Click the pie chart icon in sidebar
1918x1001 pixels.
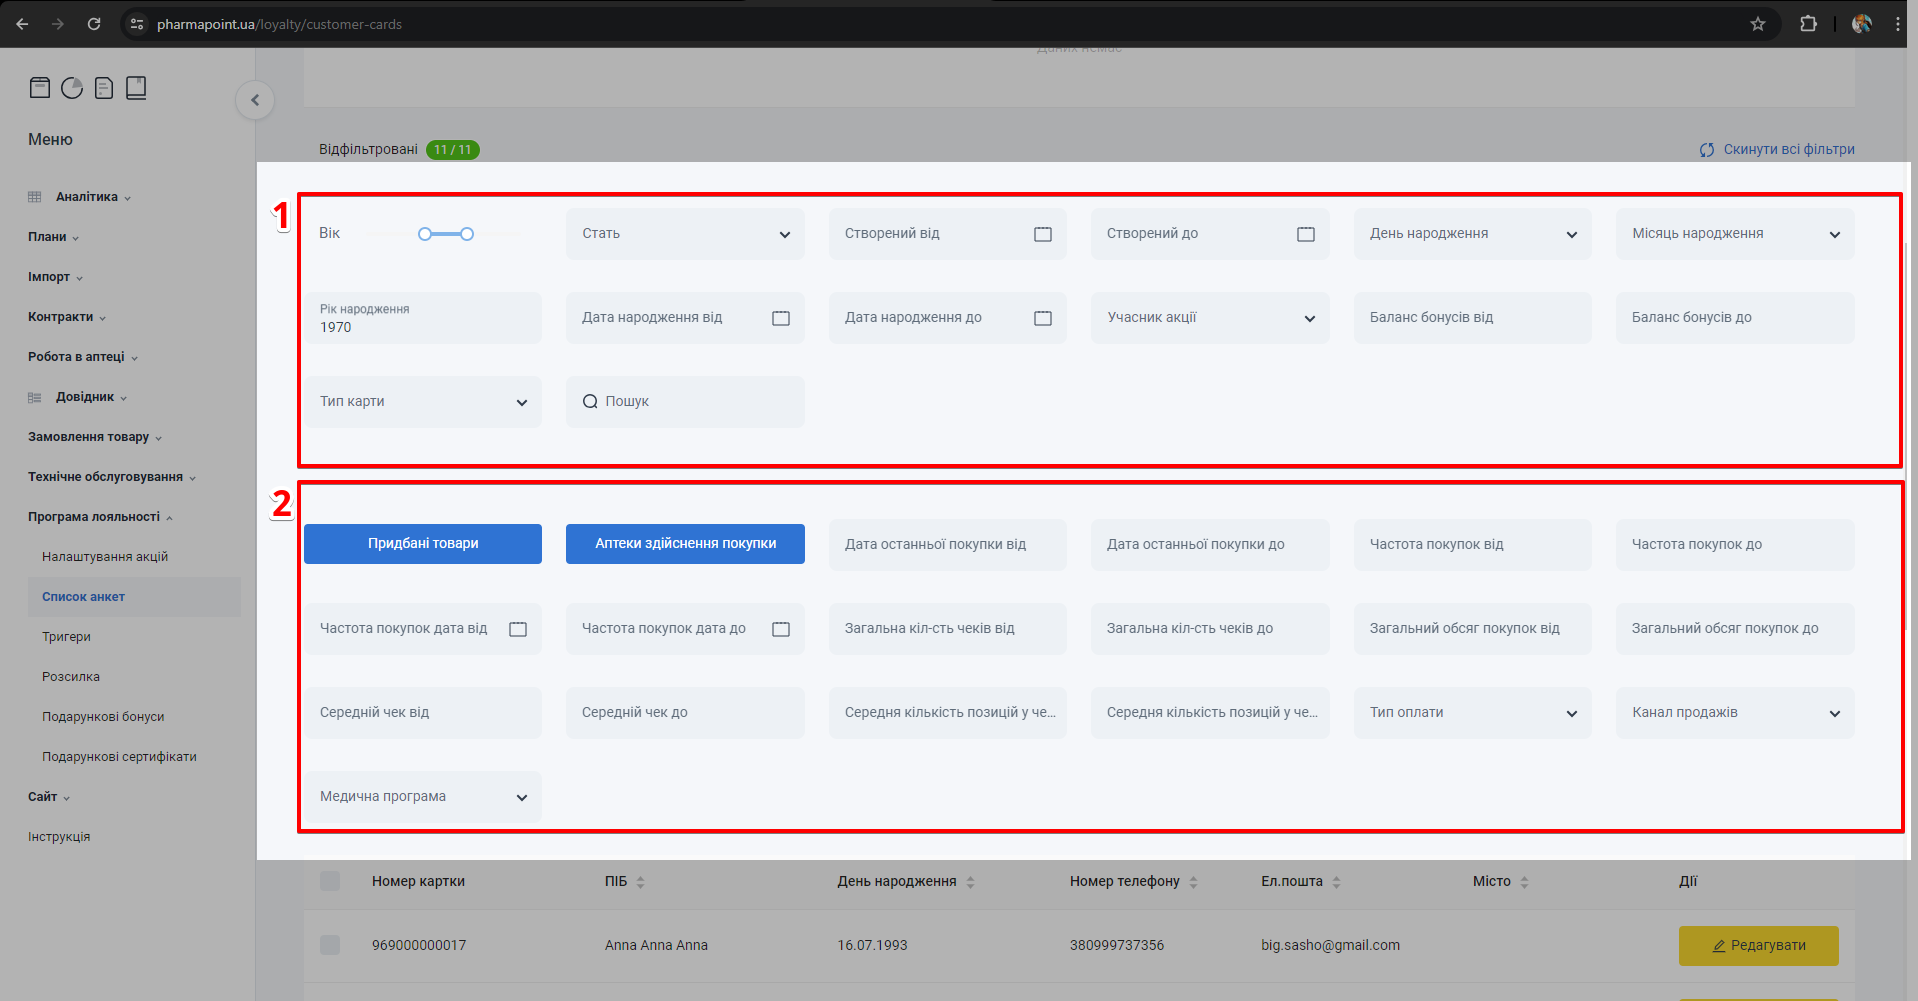pyautogui.click(x=72, y=88)
